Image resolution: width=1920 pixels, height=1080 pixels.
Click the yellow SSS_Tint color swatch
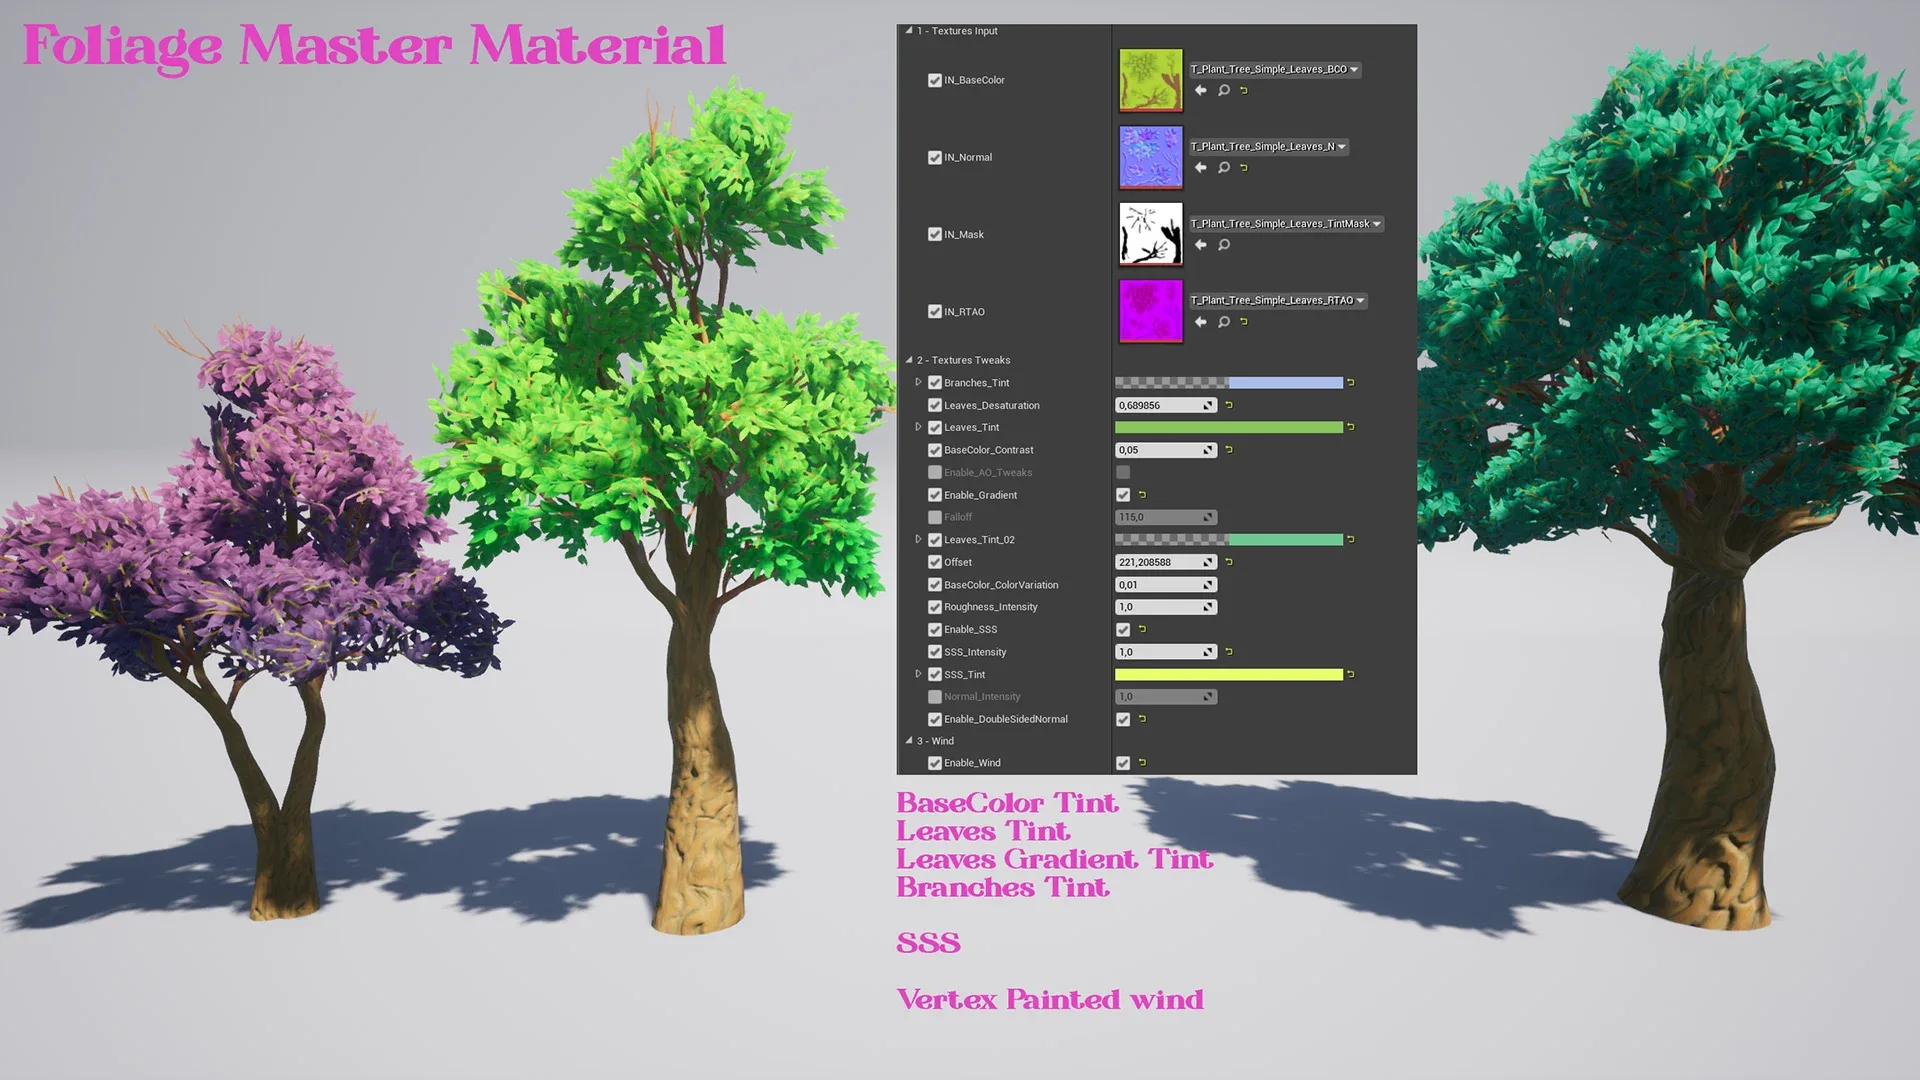coord(1228,675)
